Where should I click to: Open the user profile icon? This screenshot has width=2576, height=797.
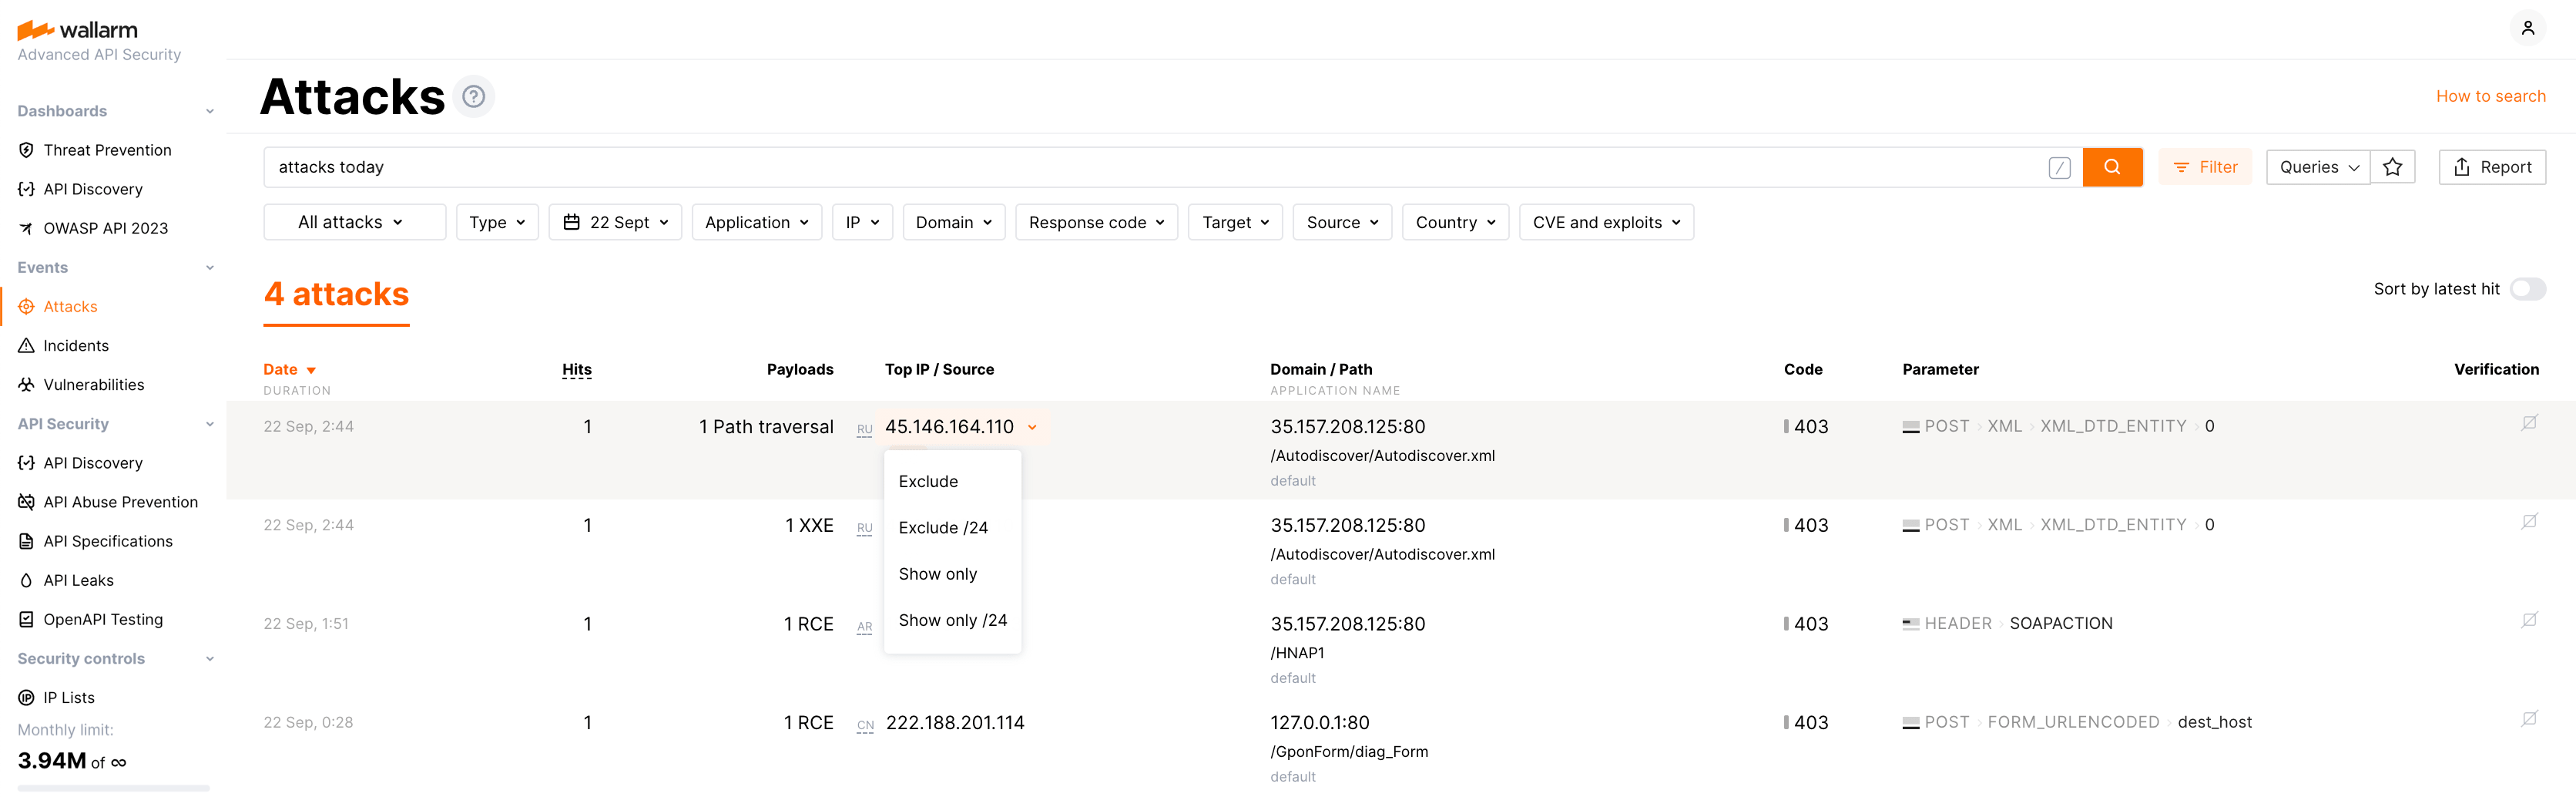2528,27
